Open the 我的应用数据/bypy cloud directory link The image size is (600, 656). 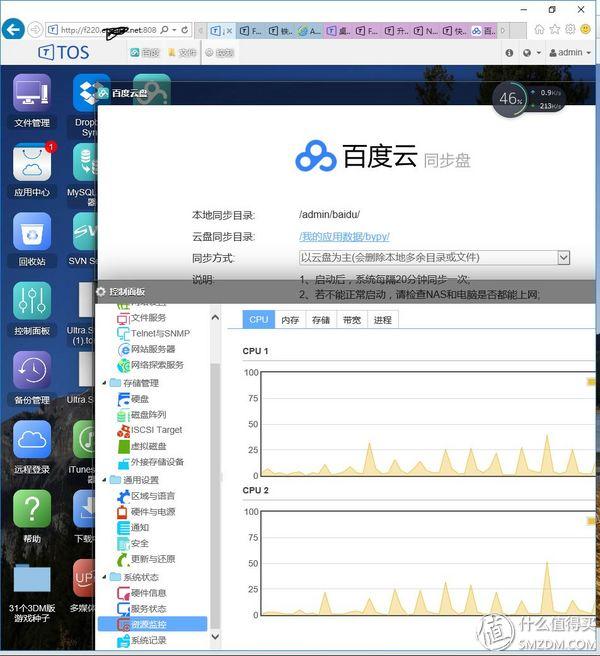344,237
